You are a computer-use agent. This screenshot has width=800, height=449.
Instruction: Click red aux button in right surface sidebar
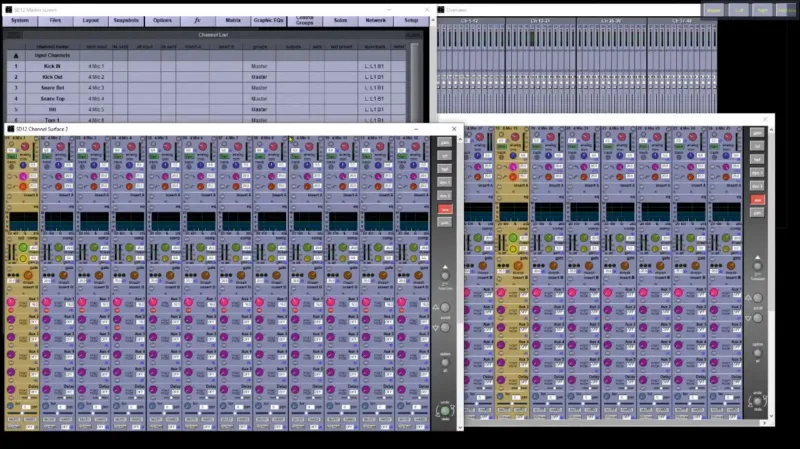[758, 199]
